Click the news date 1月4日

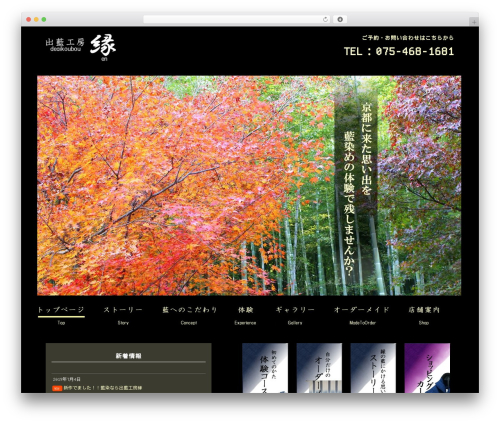(x=67, y=379)
